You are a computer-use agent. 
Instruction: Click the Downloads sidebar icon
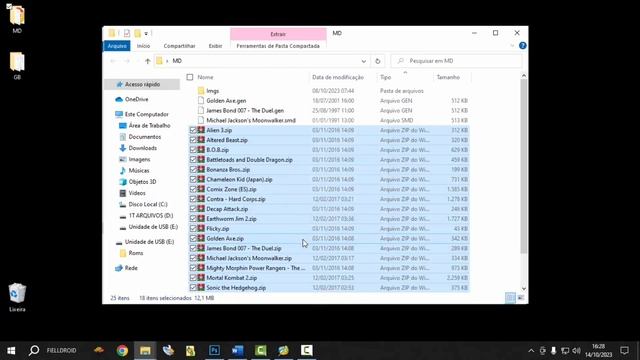(x=122, y=148)
